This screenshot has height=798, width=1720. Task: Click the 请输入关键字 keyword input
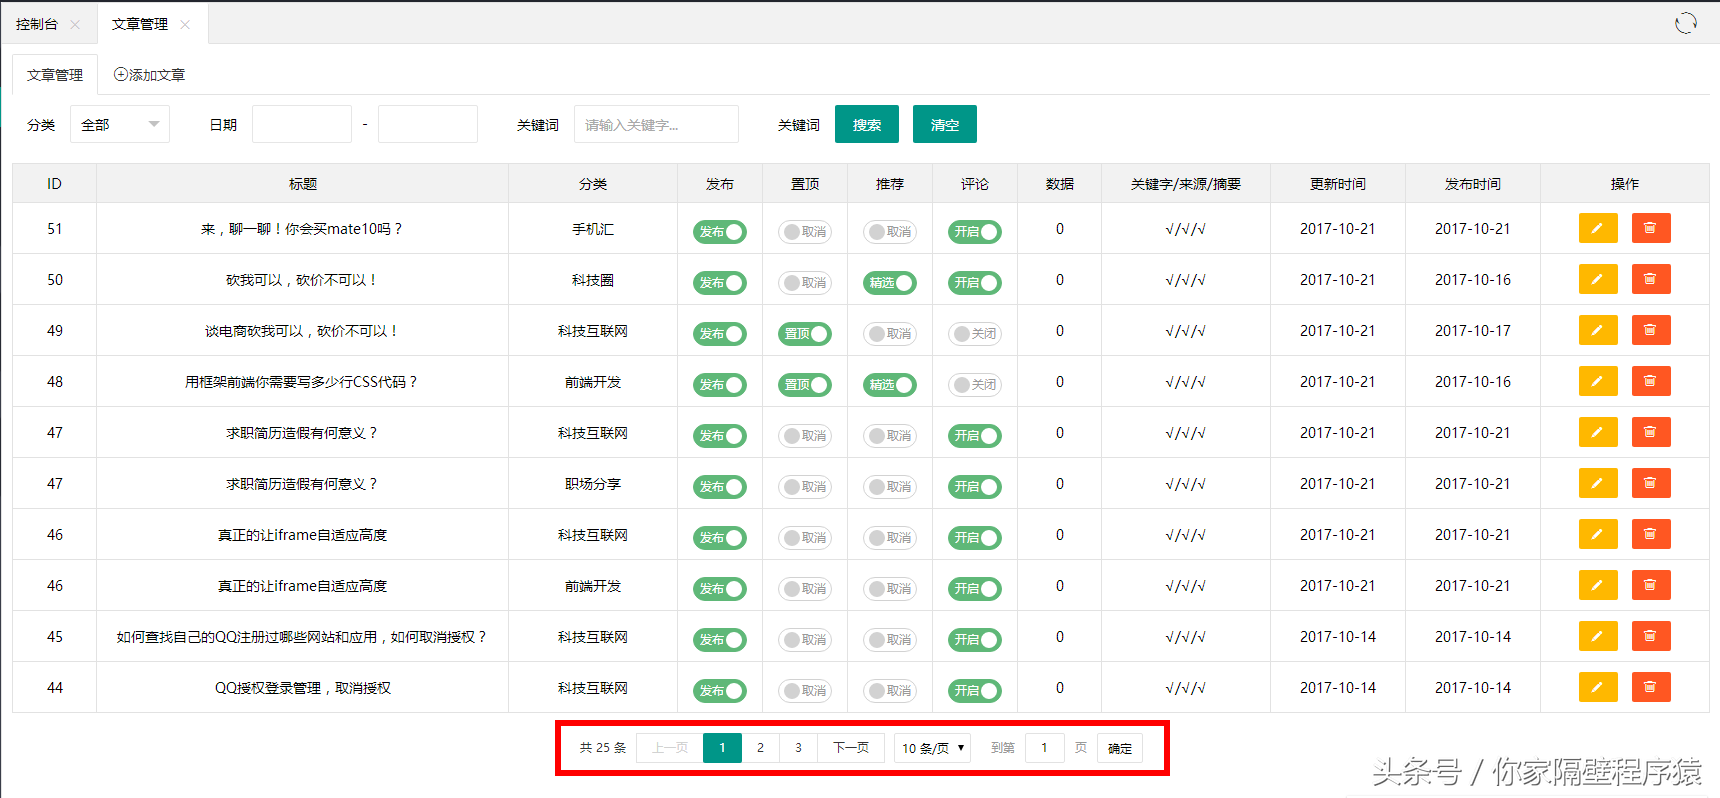click(656, 124)
